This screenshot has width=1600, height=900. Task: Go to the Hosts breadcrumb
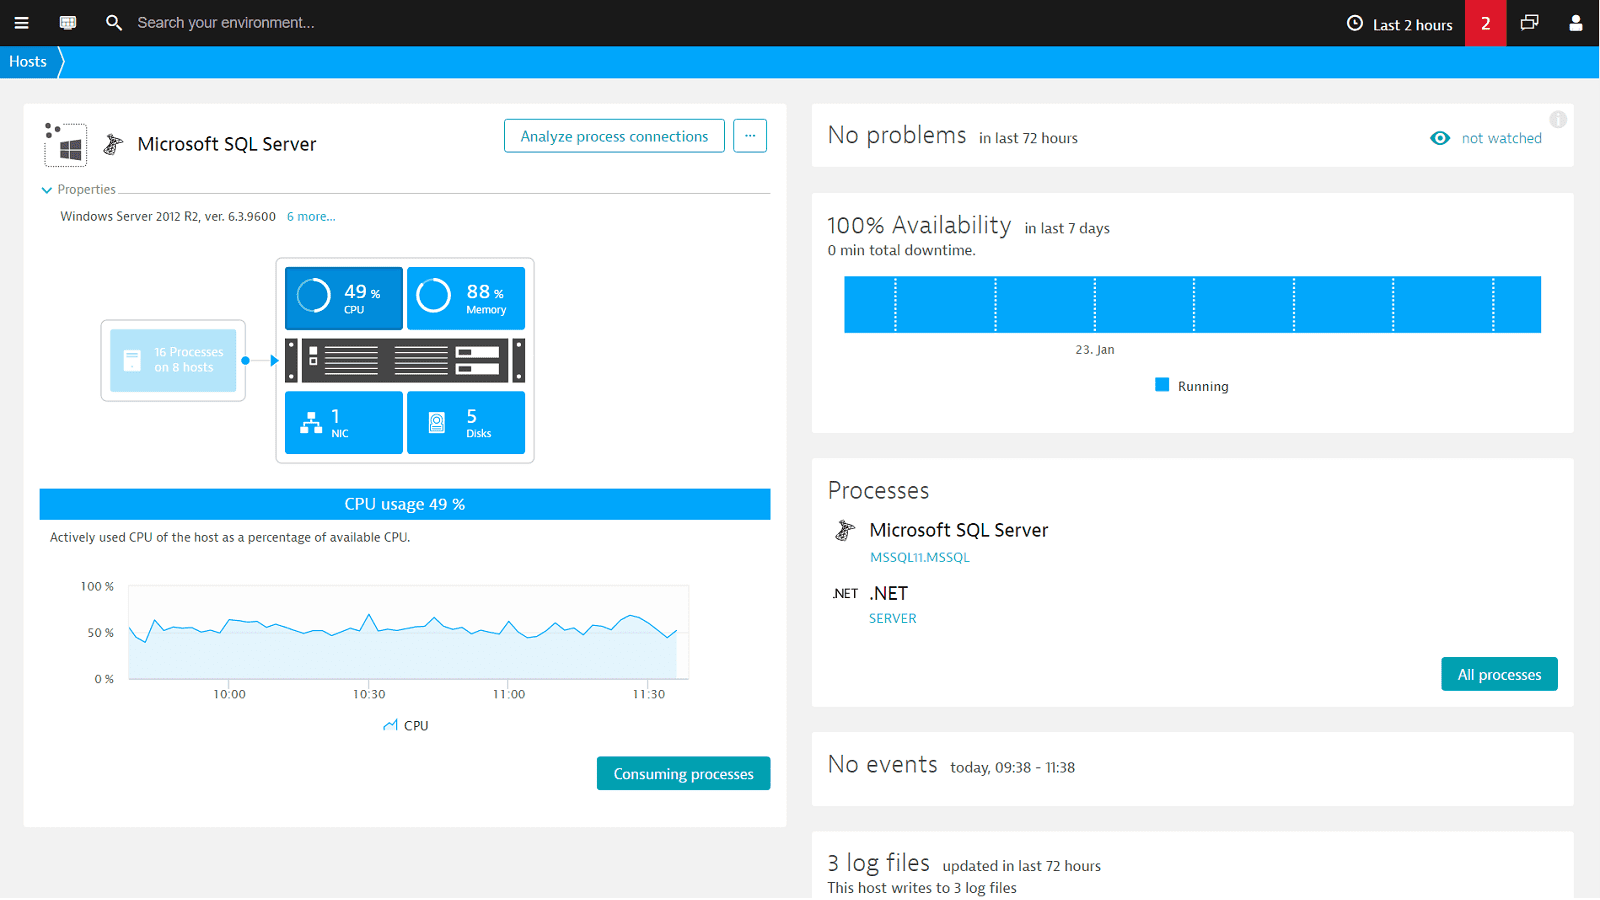coord(28,62)
